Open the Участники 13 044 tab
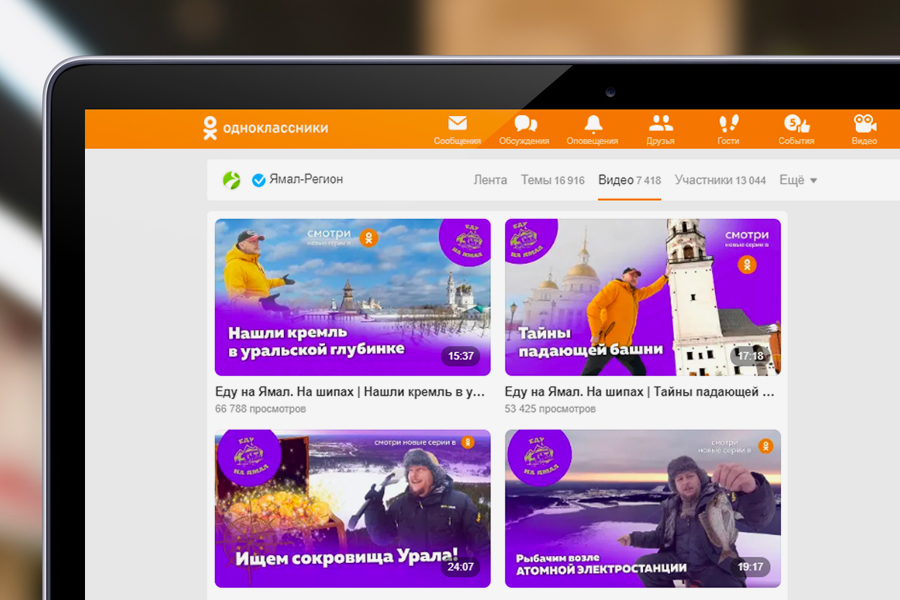Screen dimensions: 900x600 720,180
